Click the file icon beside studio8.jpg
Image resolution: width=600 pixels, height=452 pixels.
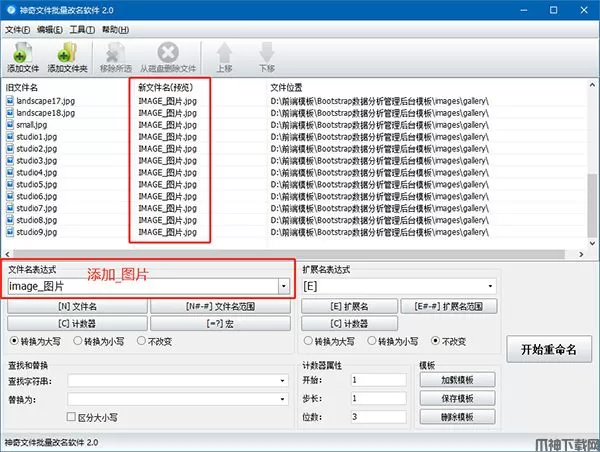pos(10,220)
